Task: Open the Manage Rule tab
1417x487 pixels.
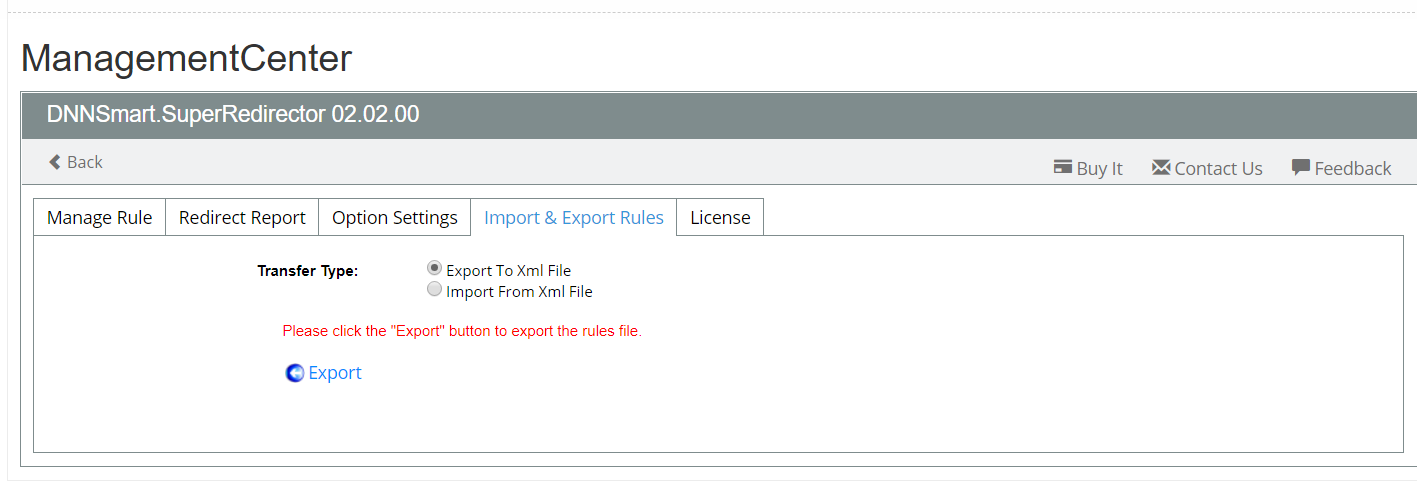Action: [99, 217]
